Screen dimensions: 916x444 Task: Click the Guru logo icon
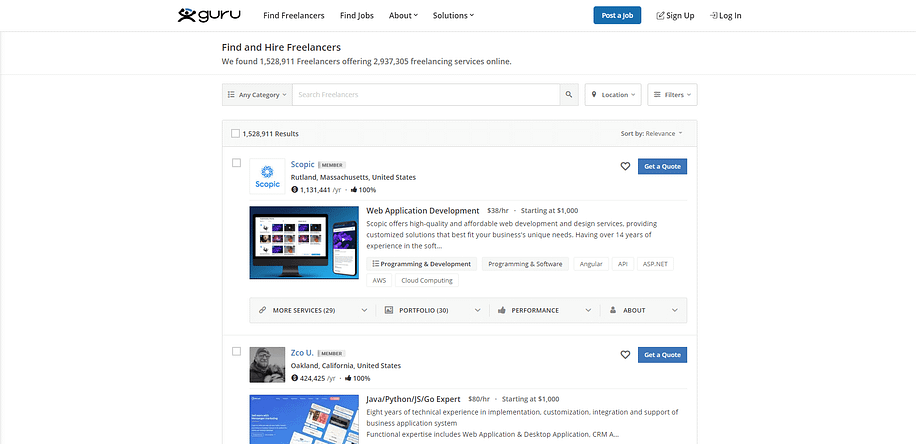tap(186, 15)
